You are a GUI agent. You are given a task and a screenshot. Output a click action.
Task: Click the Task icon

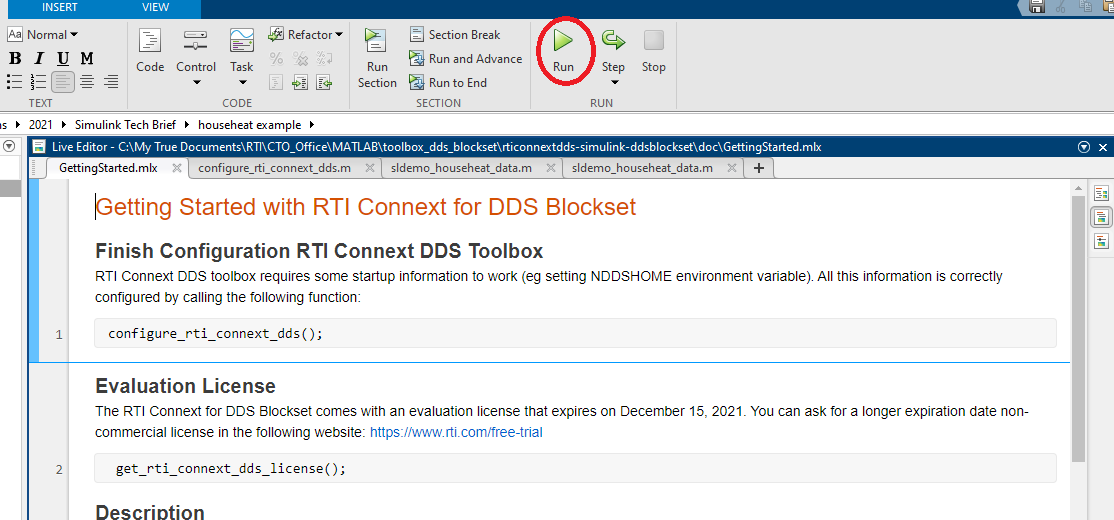click(242, 40)
